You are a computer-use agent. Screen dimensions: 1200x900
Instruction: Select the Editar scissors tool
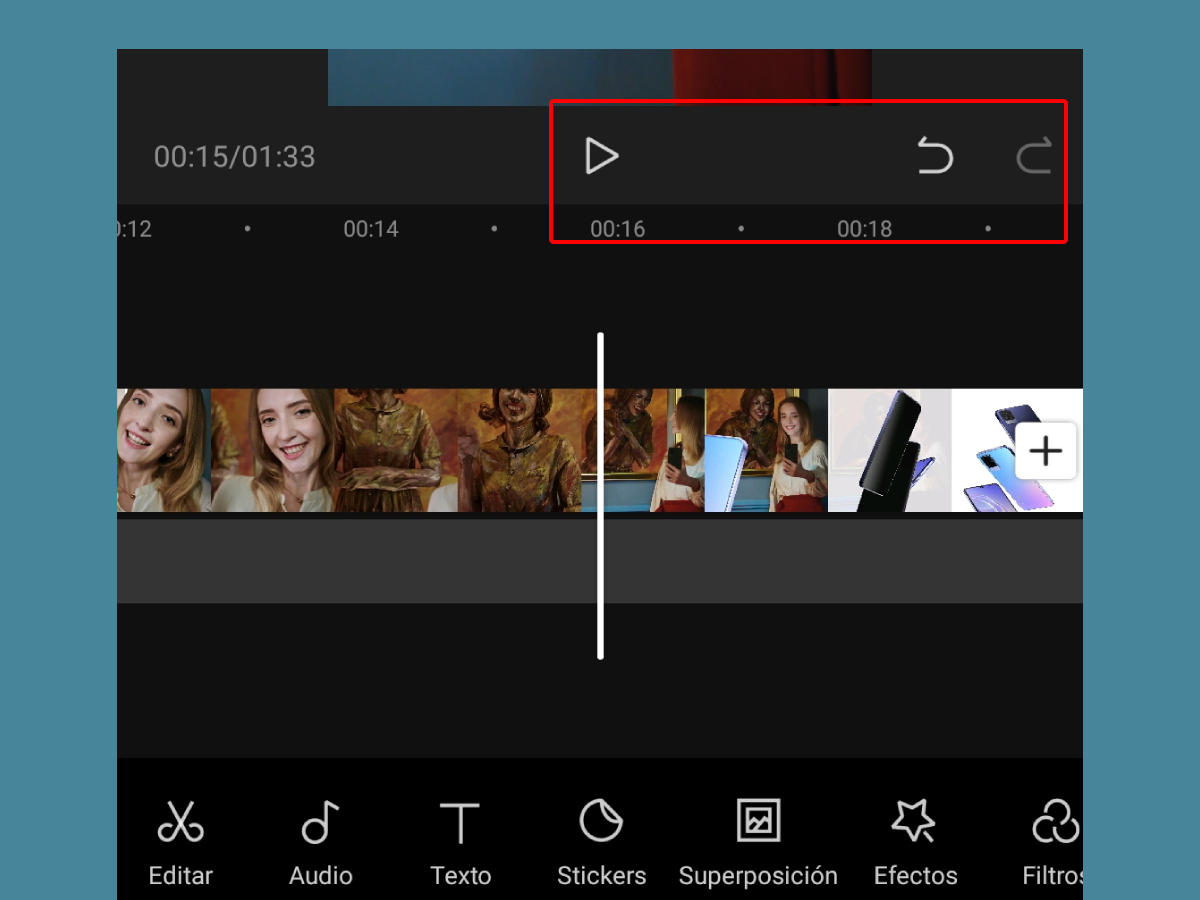pyautogui.click(x=180, y=840)
